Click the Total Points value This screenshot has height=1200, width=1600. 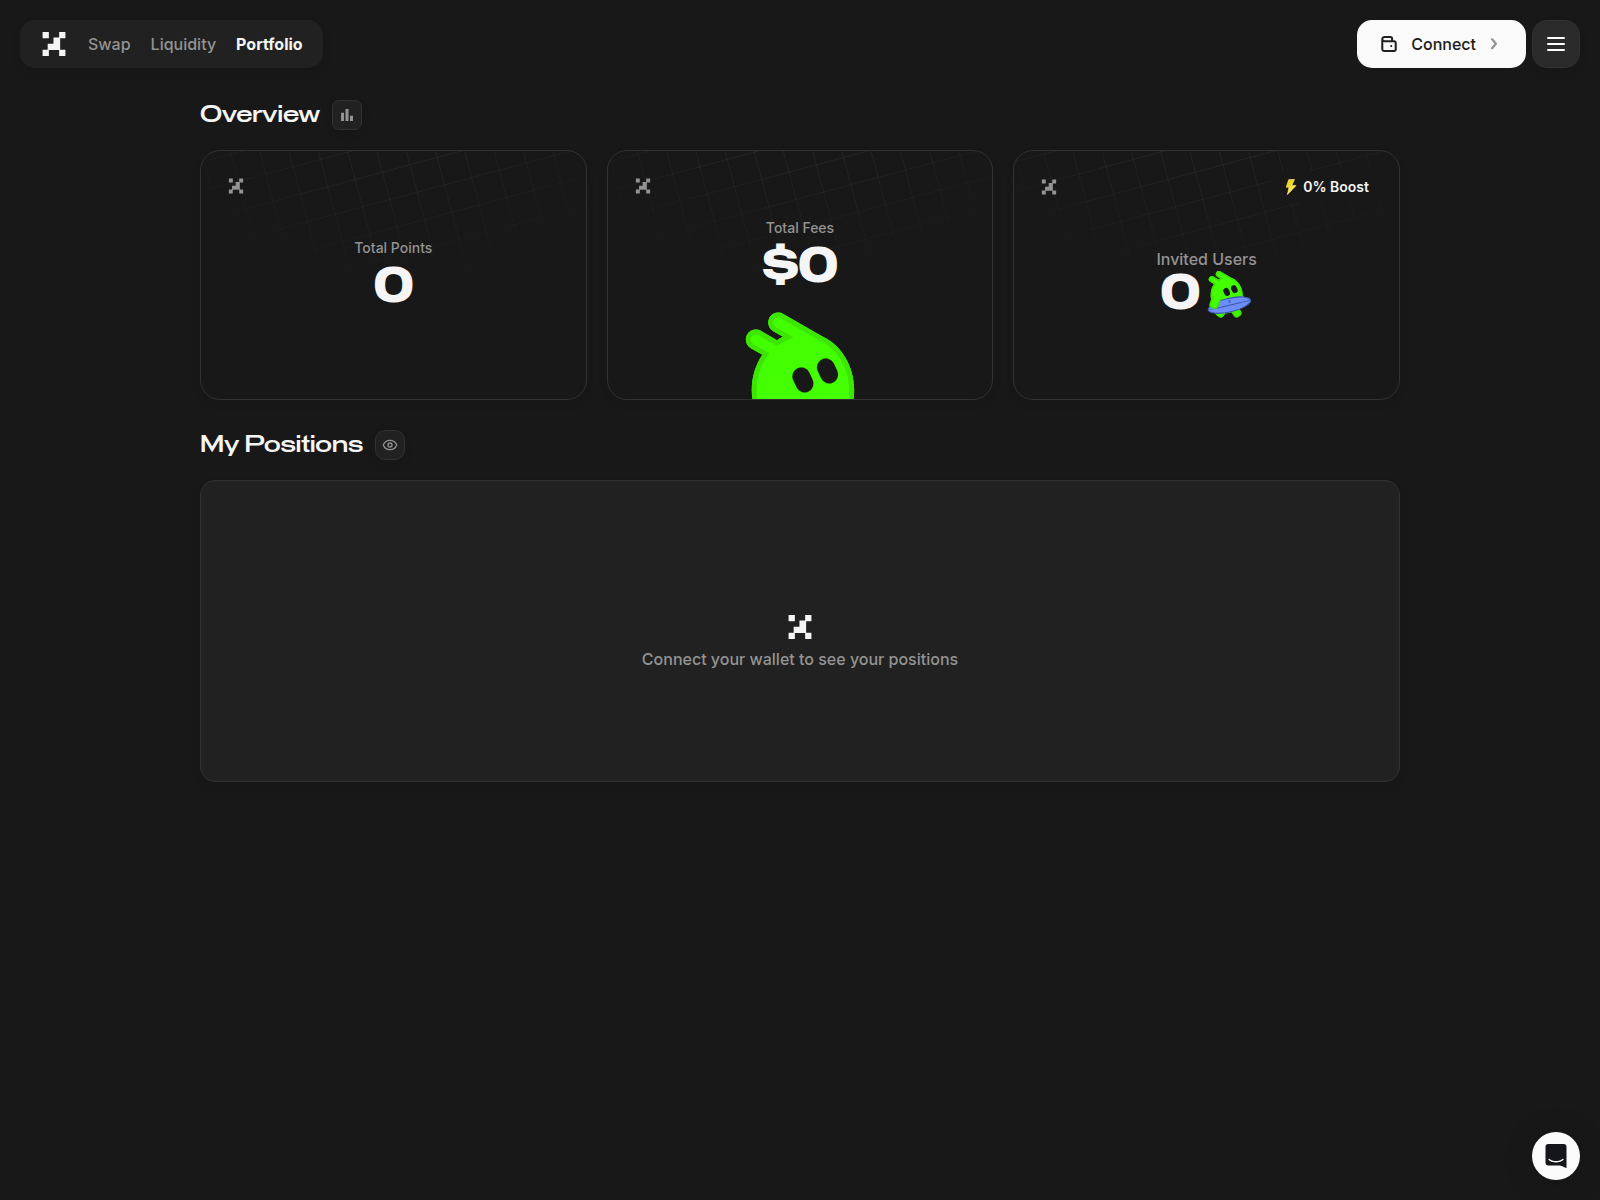(393, 286)
